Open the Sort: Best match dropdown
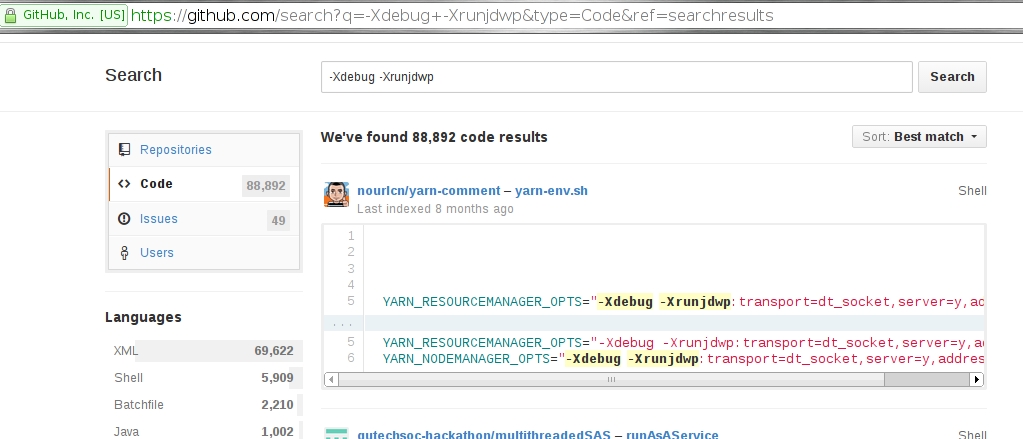Viewport: 1023px width, 439px height. (x=919, y=137)
